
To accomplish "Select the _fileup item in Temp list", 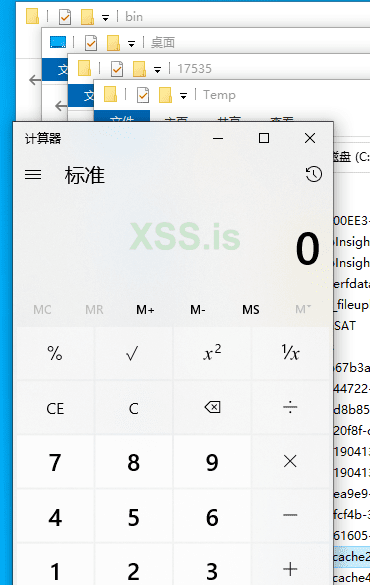I will (351, 305).
